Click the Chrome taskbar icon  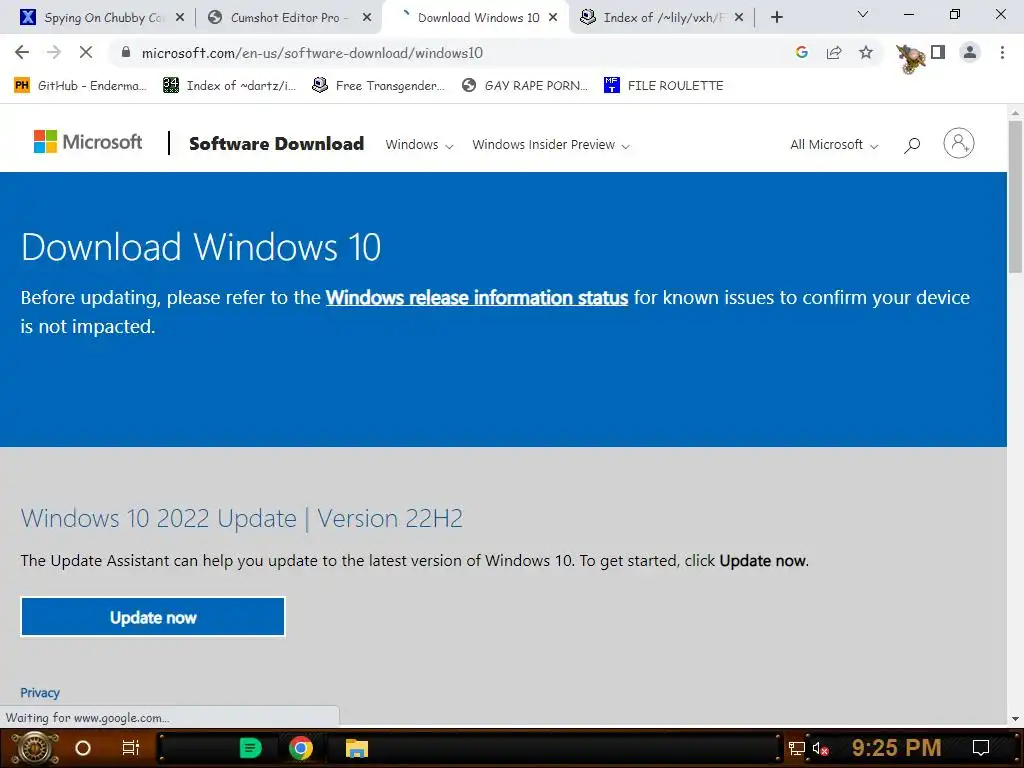point(301,748)
